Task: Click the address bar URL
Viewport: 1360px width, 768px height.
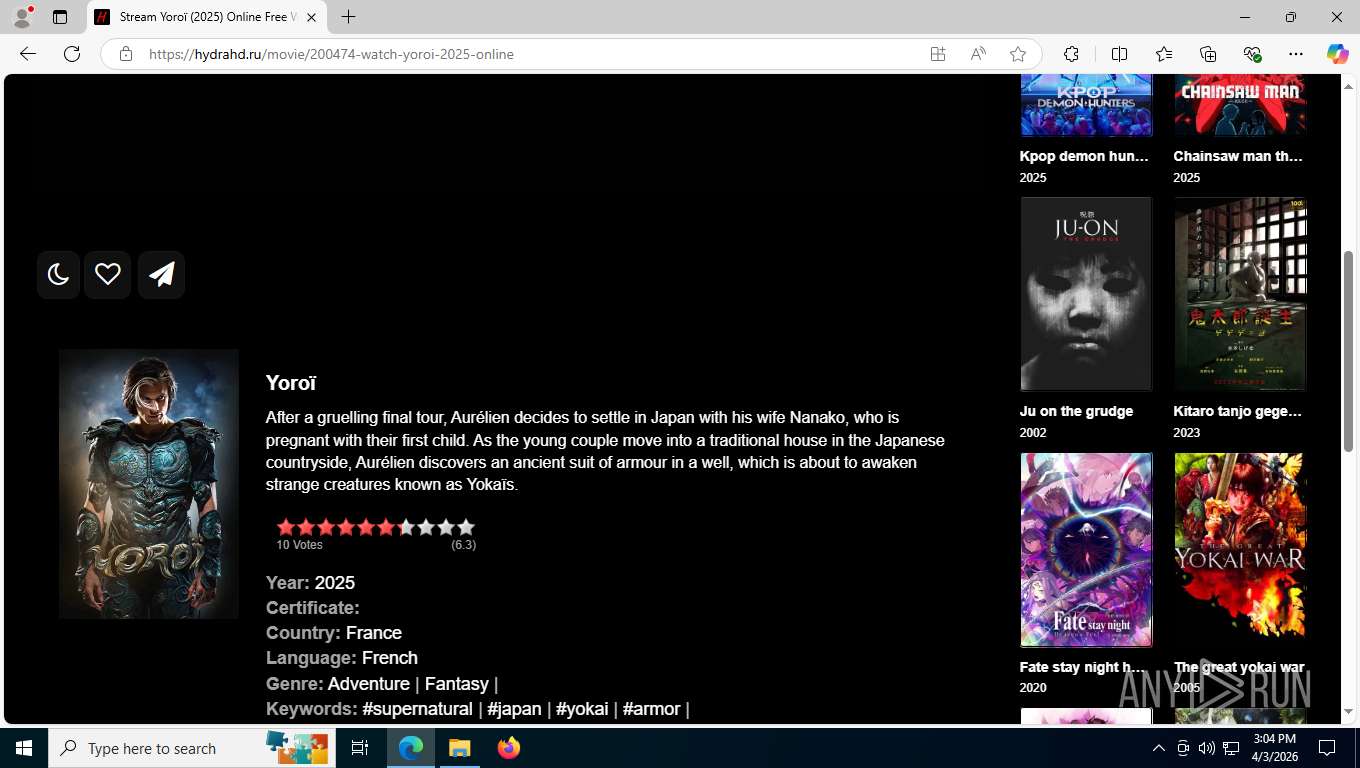Action: [x=331, y=54]
